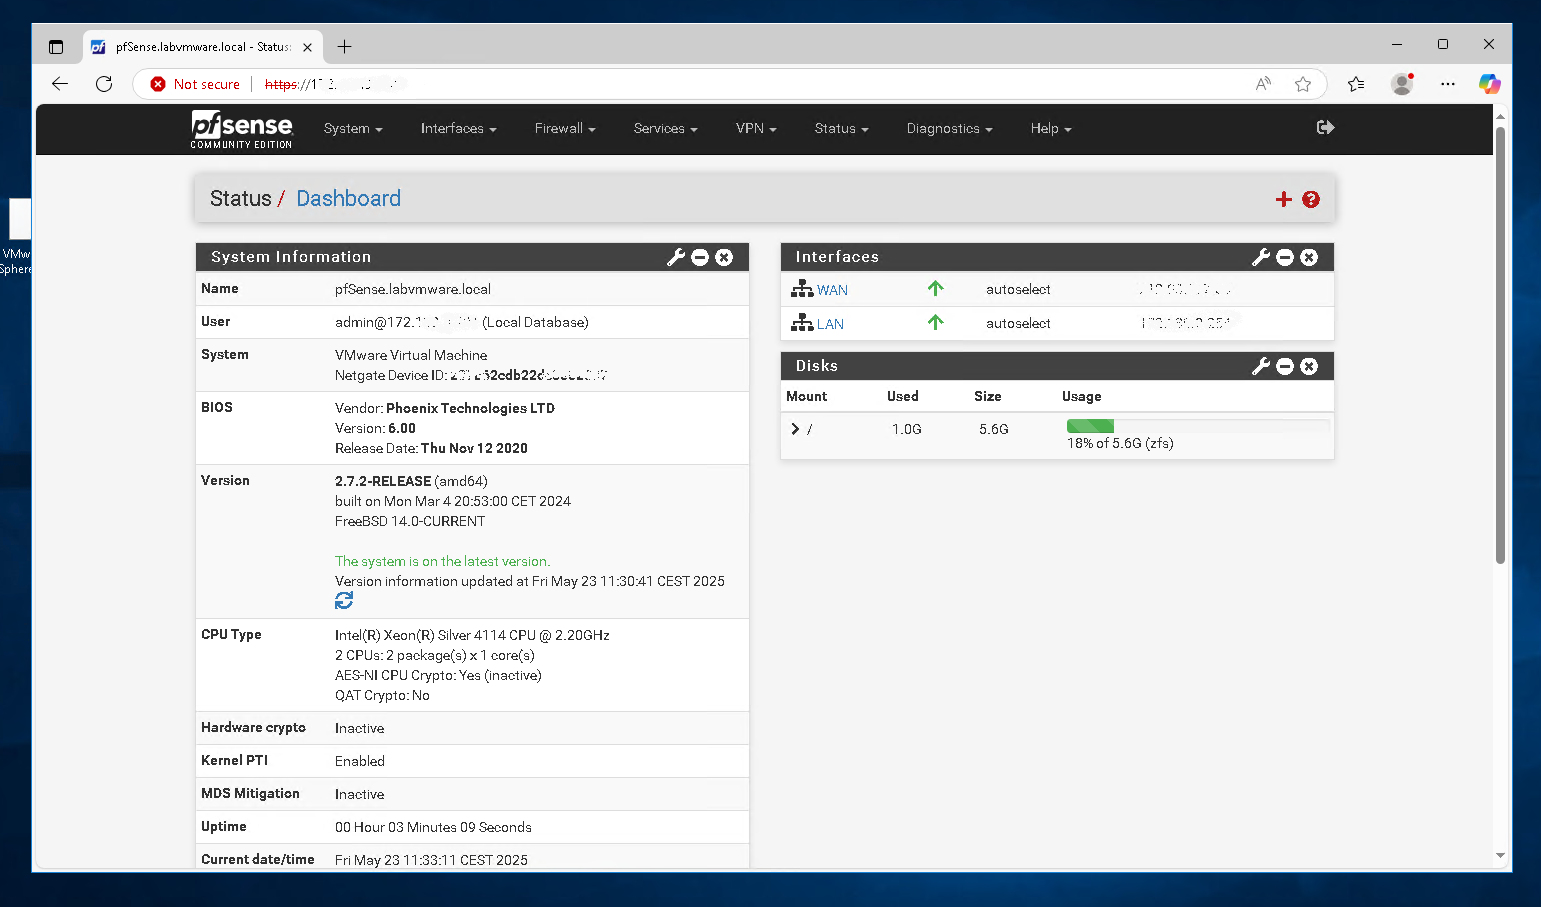Open the Diagnostics dropdown menu
Screen dimensions: 1541x907
point(949,129)
